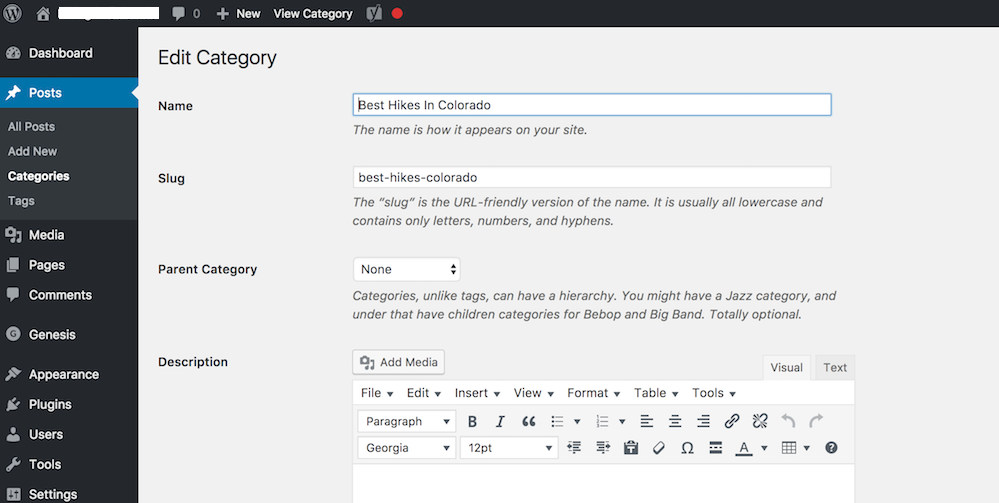This screenshot has width=999, height=503.
Task: Open the site home icon
Action: [43, 13]
